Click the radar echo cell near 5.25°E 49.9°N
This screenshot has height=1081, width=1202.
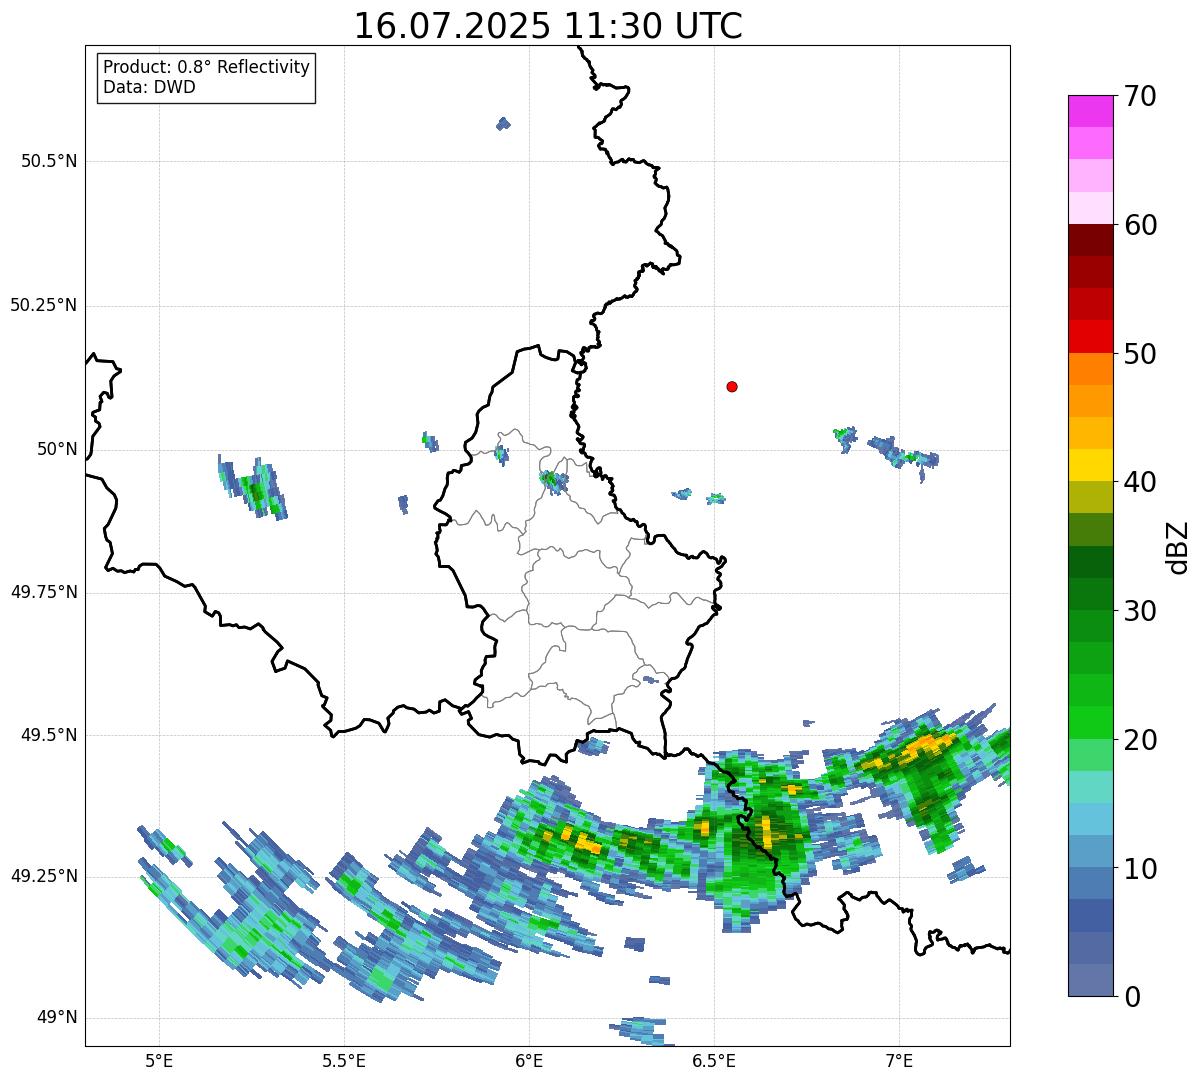coord(254,487)
